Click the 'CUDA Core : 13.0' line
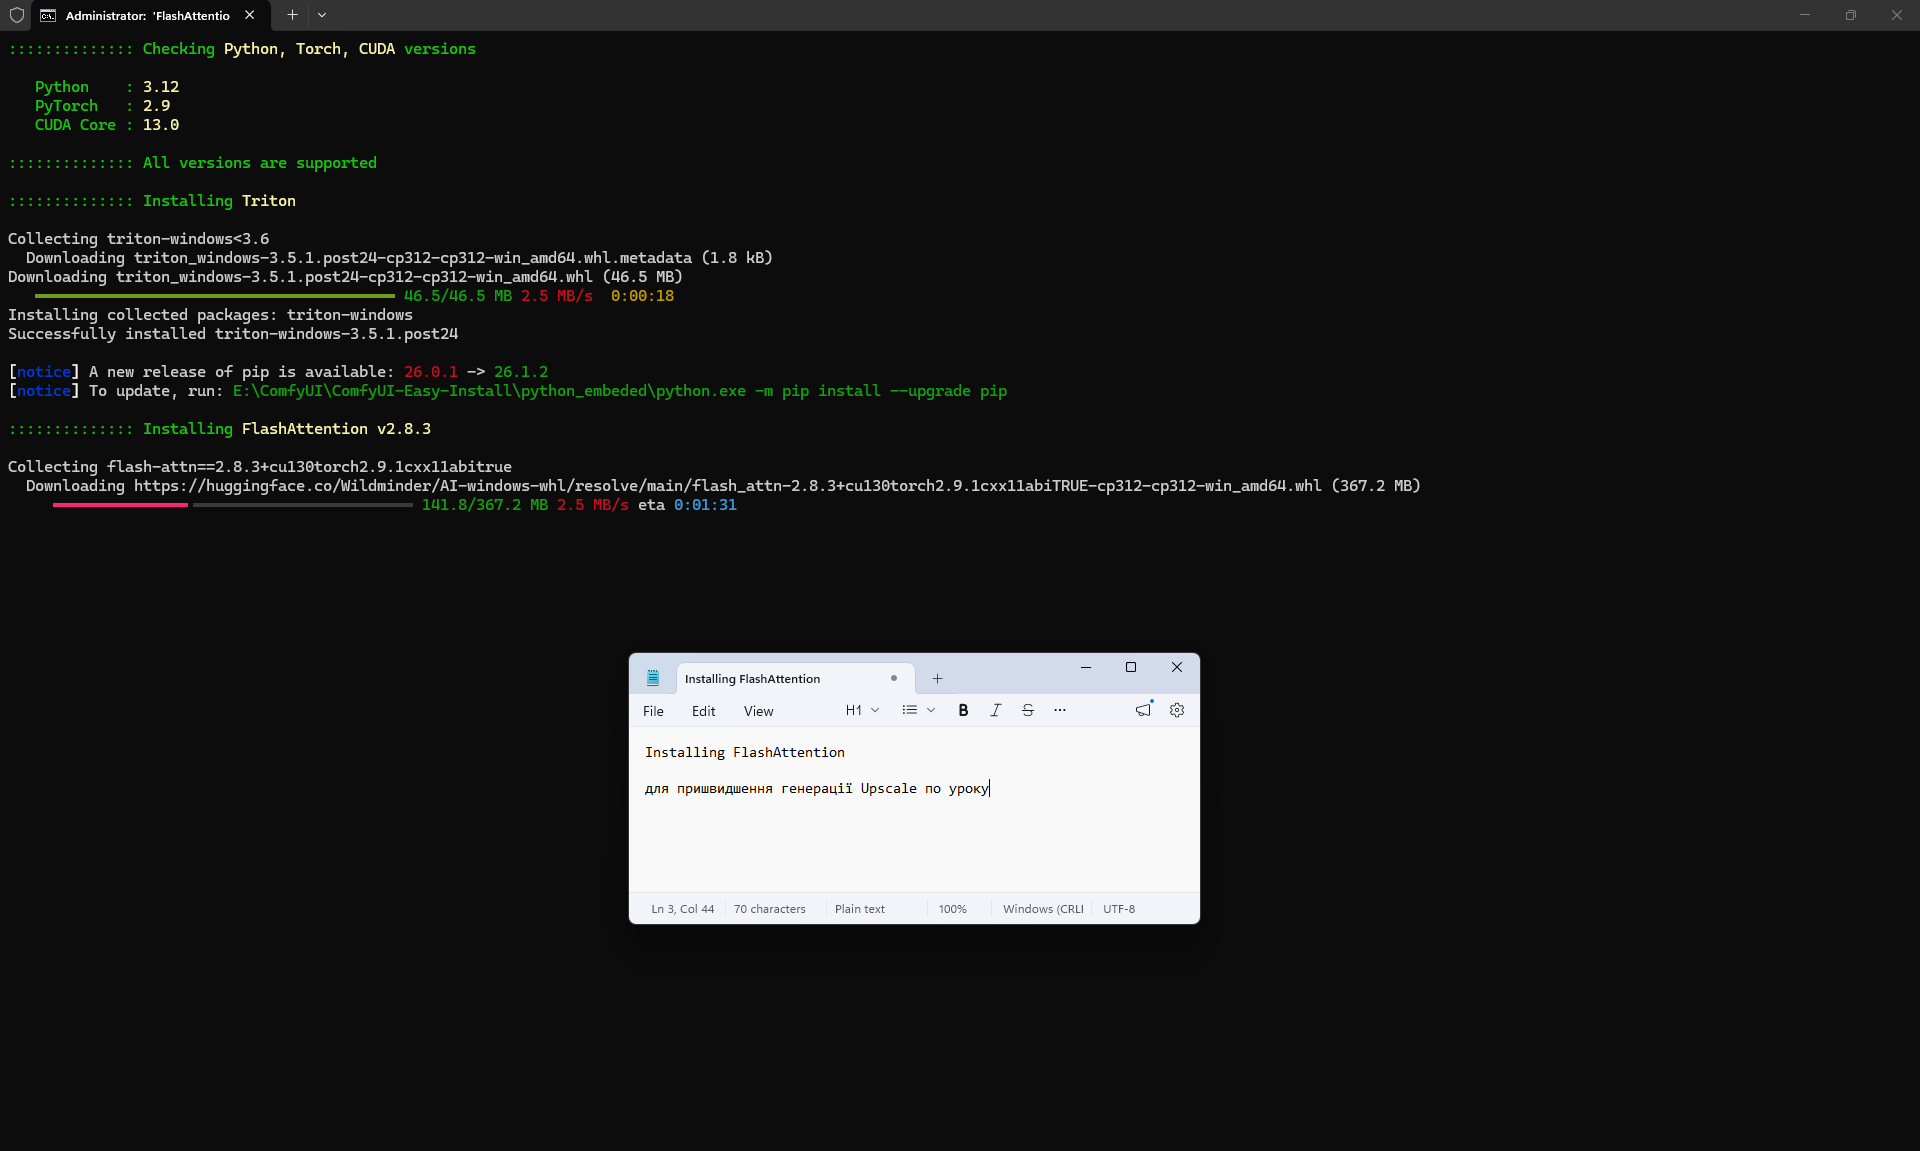This screenshot has height=1151, width=1920. click(x=107, y=125)
